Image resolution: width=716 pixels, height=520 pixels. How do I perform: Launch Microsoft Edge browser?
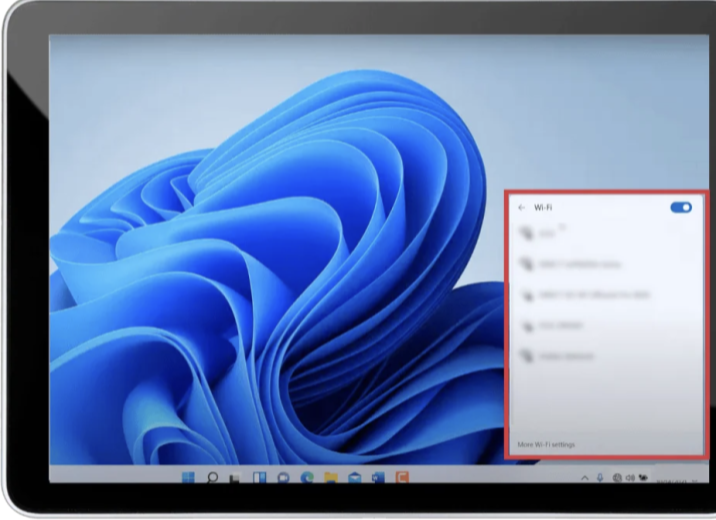click(x=307, y=478)
